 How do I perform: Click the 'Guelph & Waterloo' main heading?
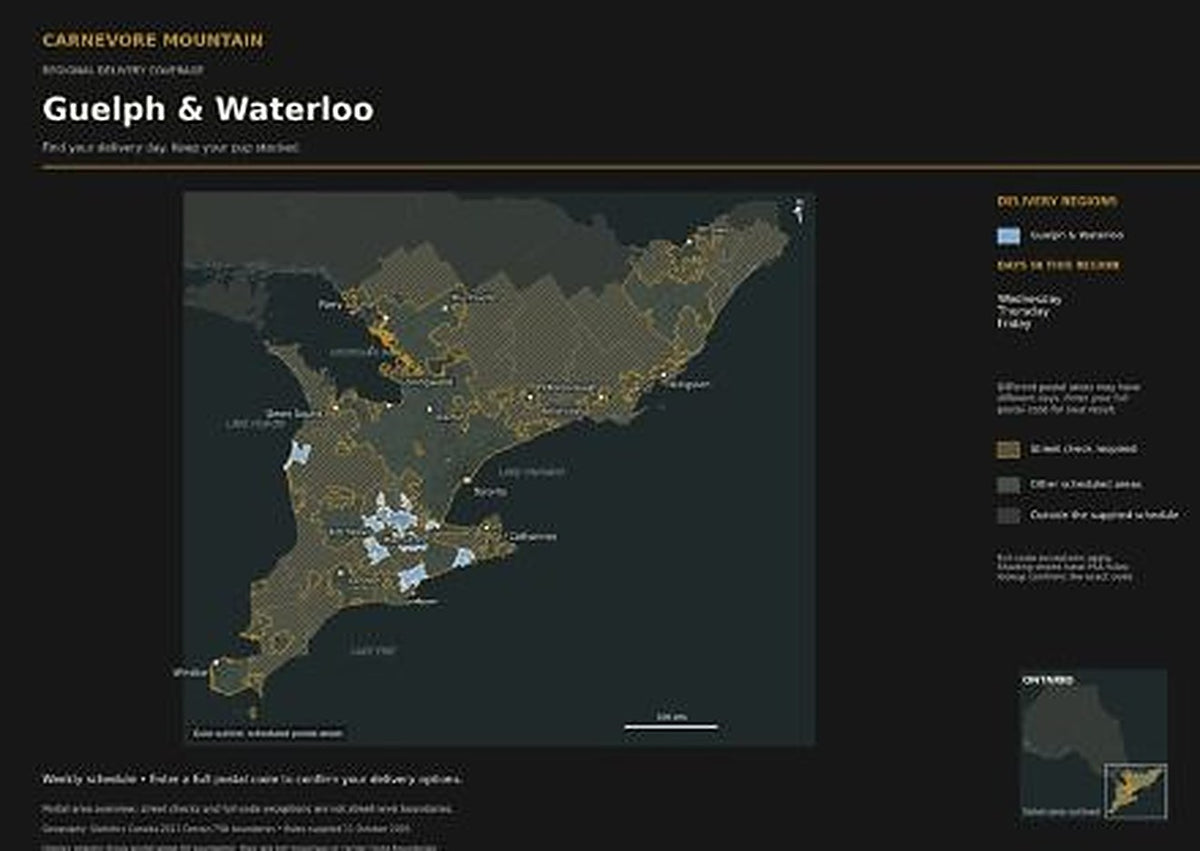[208, 109]
